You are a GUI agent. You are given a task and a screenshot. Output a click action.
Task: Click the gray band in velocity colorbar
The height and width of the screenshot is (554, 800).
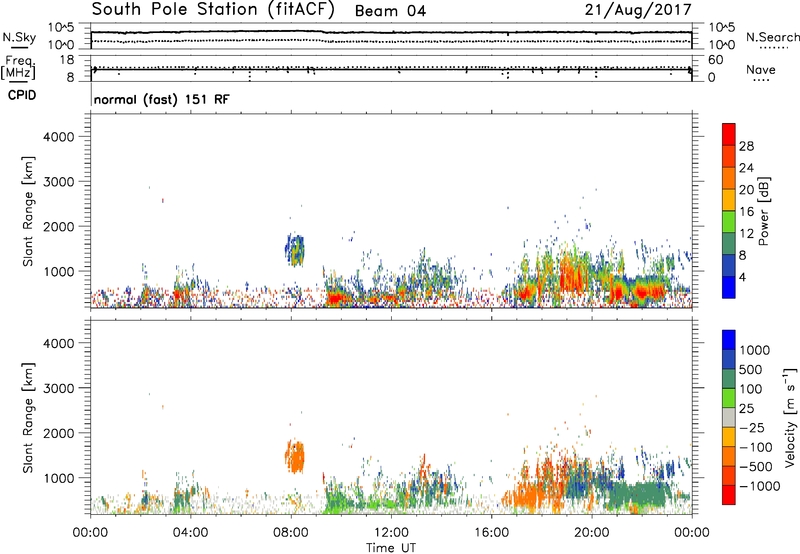coord(729,417)
